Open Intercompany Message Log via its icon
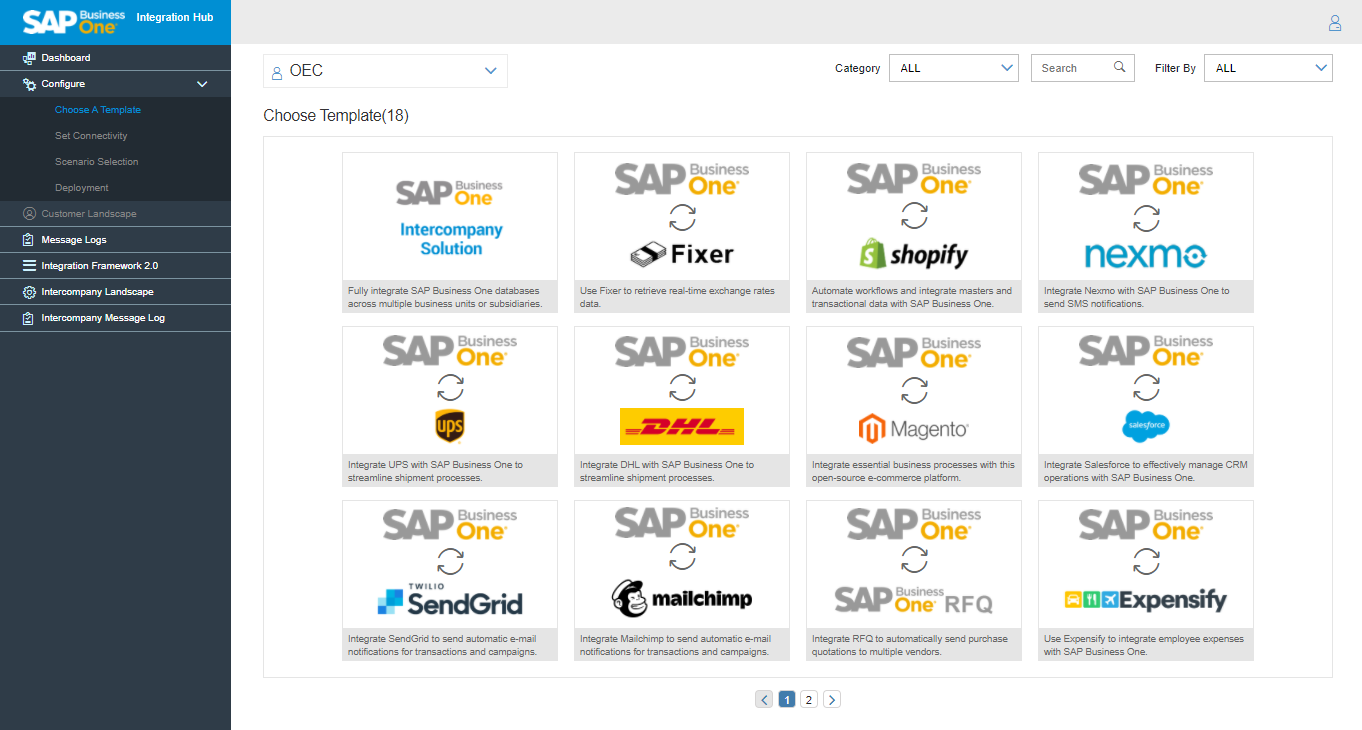This screenshot has width=1362, height=730. pyautogui.click(x=28, y=317)
